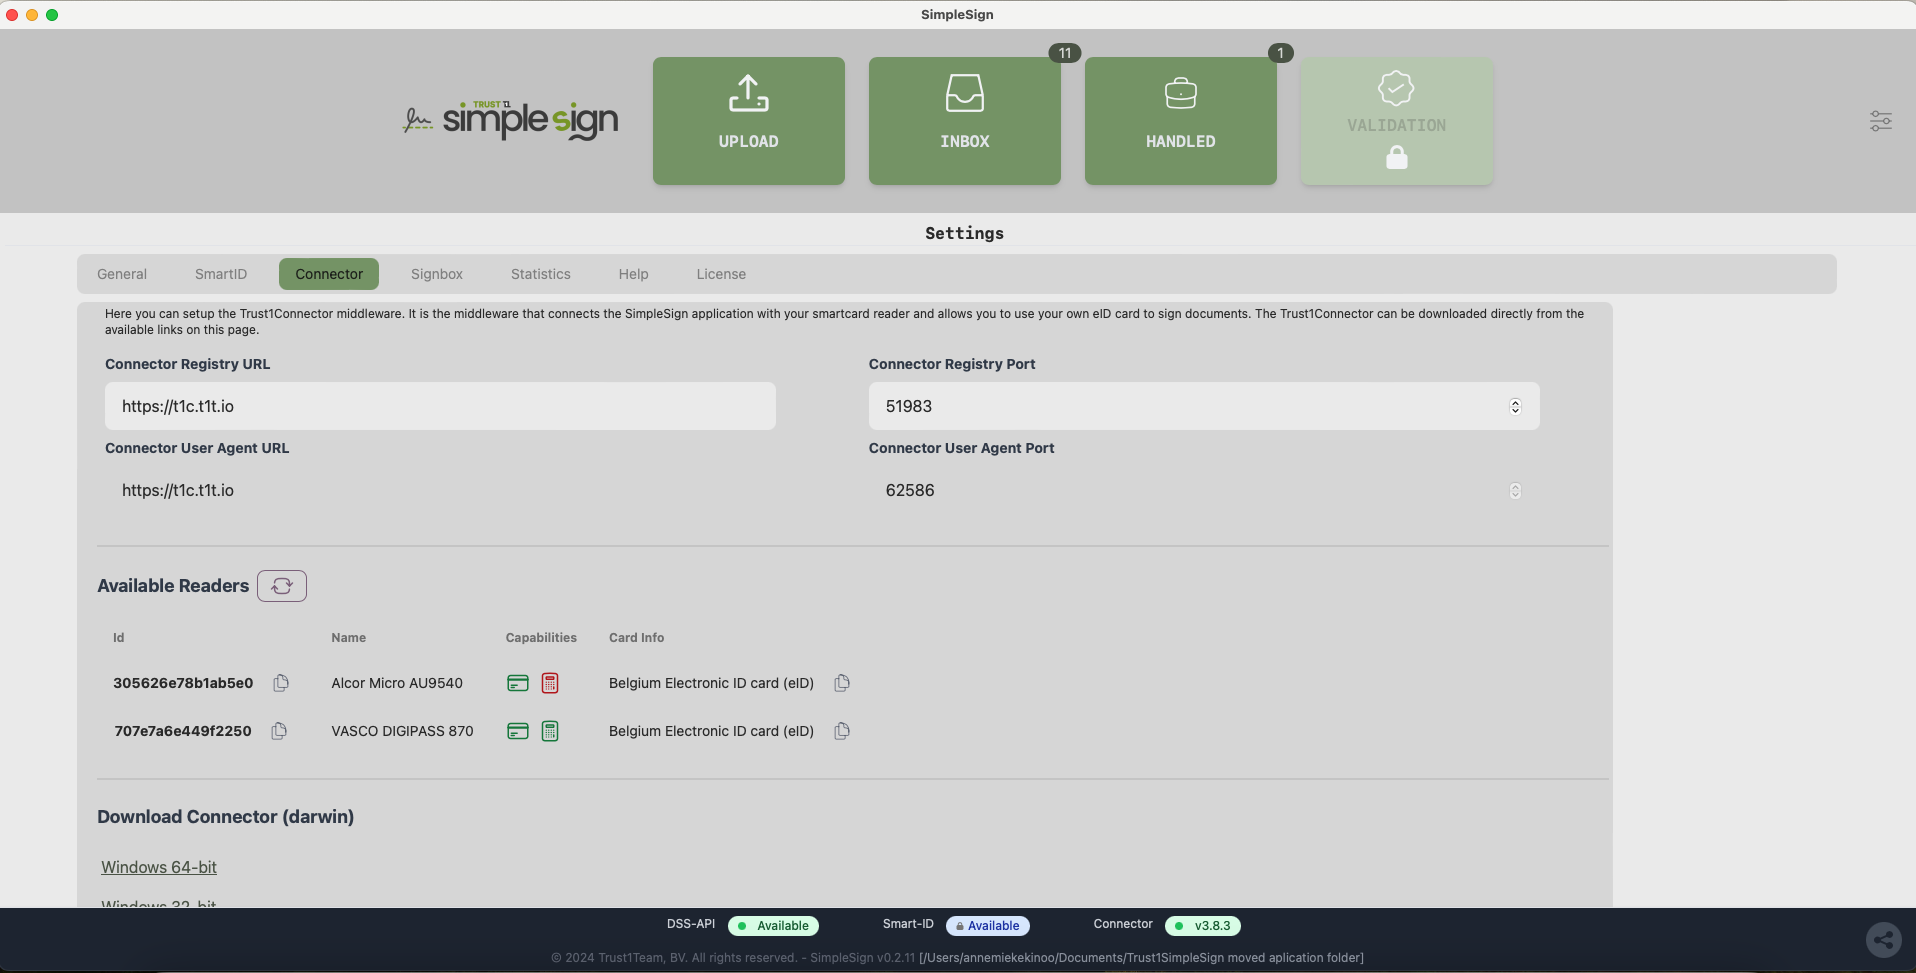Select the Connector tab
The height and width of the screenshot is (973, 1916).
(x=329, y=274)
